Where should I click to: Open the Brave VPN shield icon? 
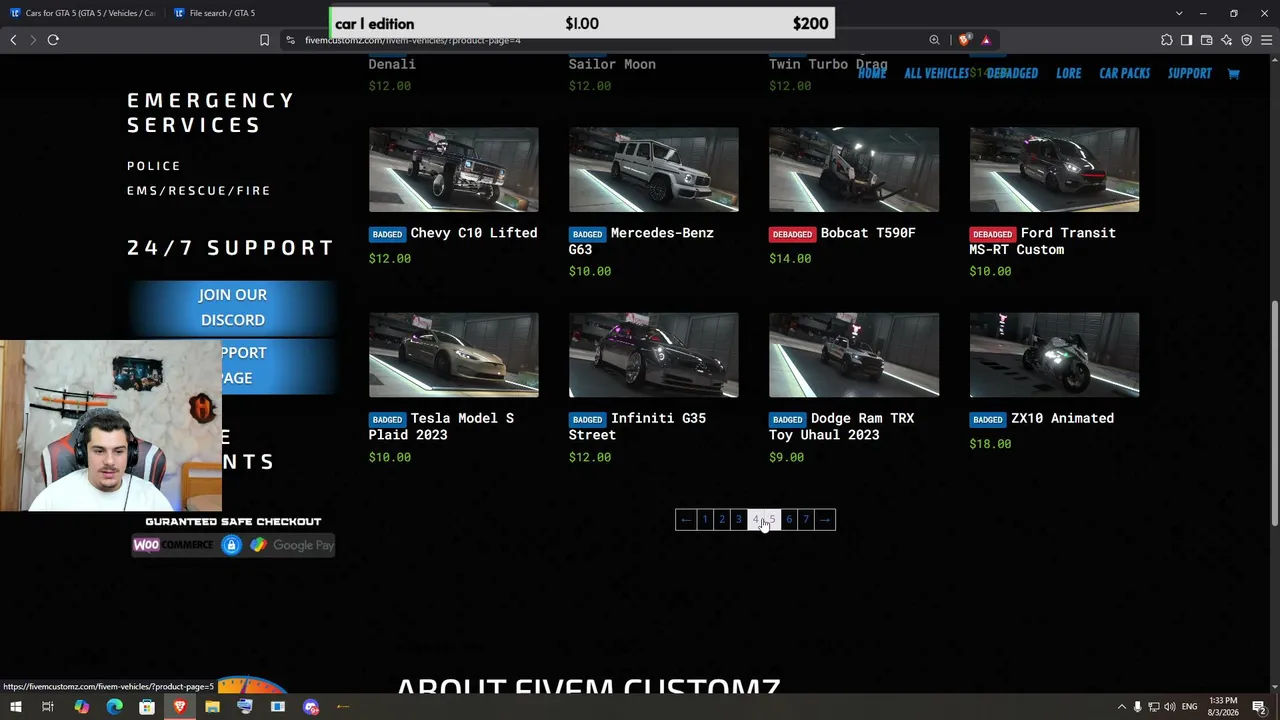pos(1246,40)
